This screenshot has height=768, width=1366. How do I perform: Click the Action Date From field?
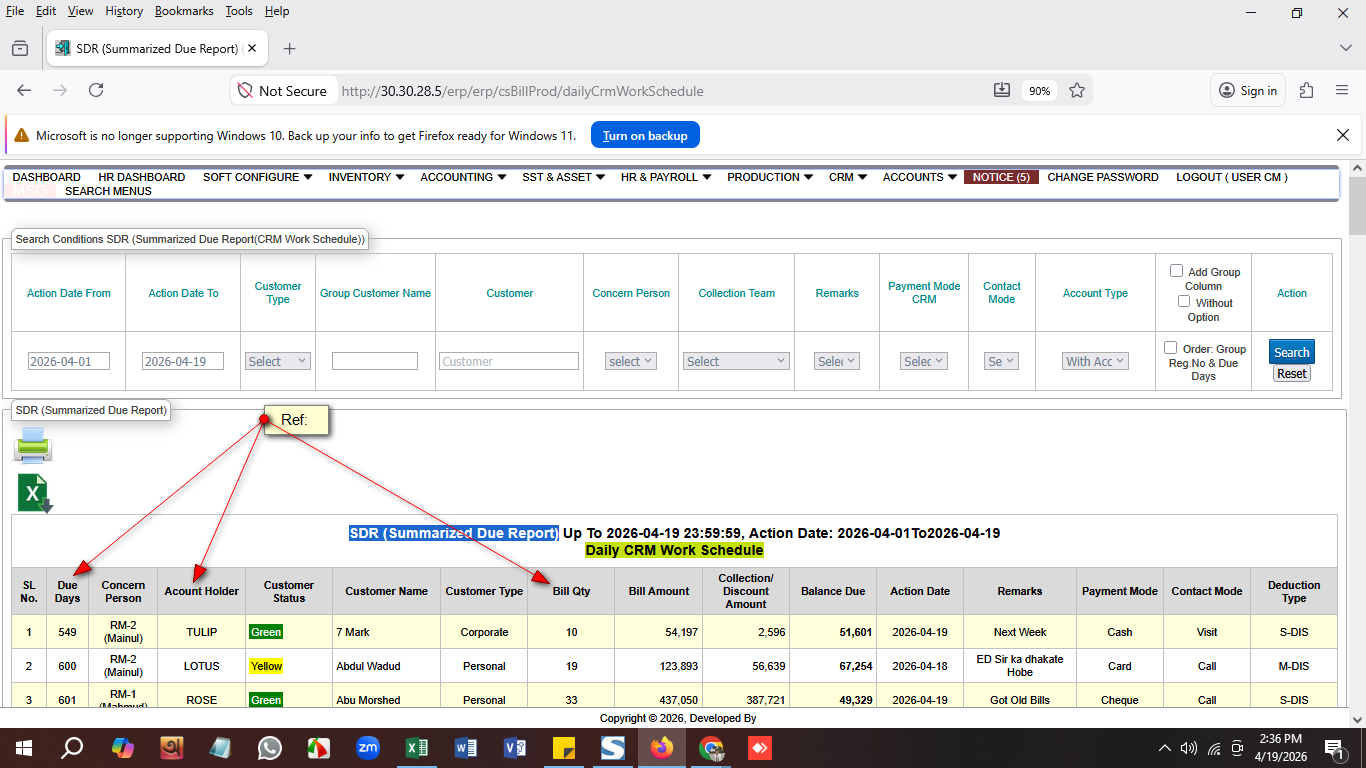coord(69,361)
